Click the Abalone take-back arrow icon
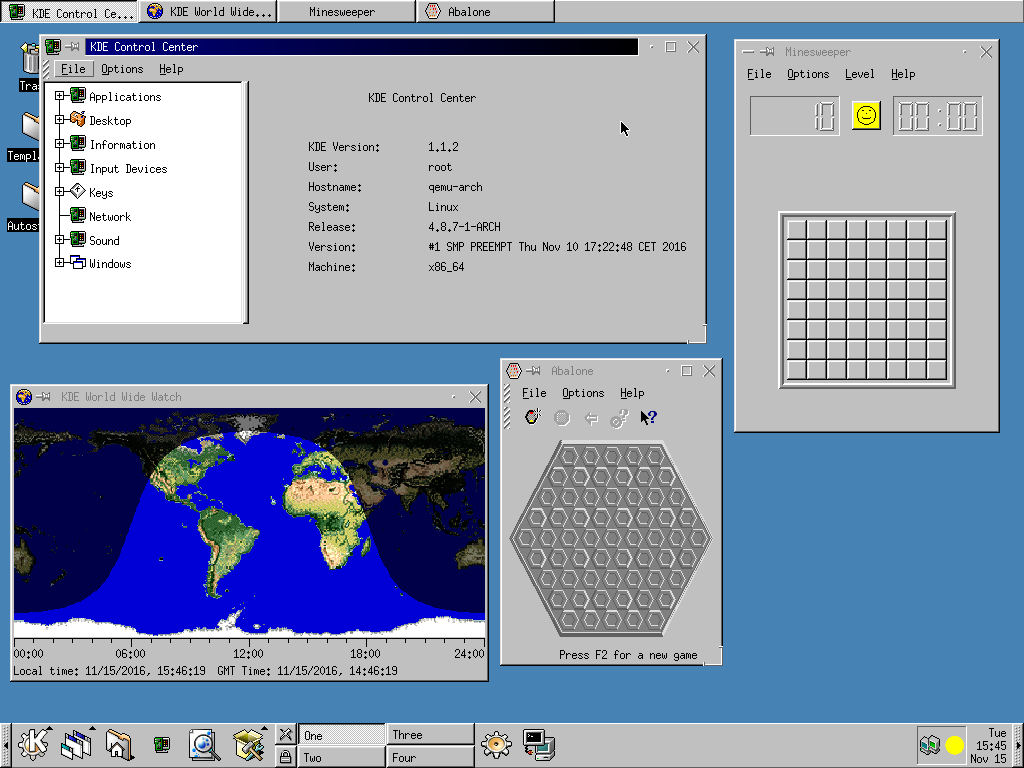This screenshot has width=1024, height=768. click(x=591, y=418)
